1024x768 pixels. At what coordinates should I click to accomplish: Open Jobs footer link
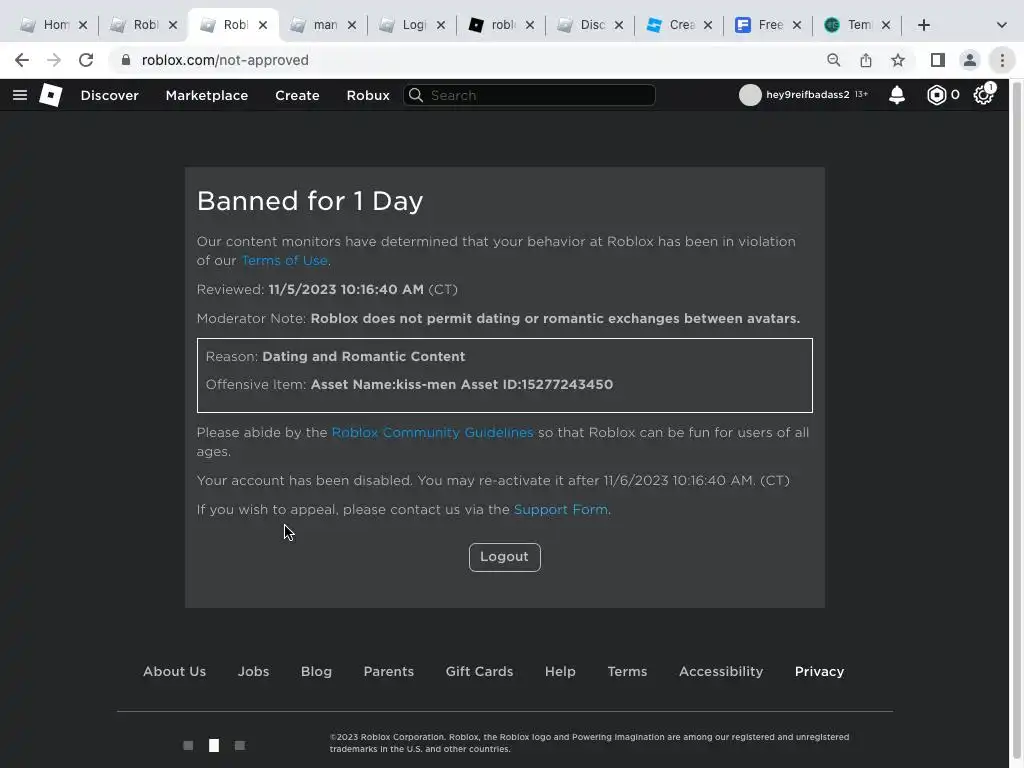pyautogui.click(x=253, y=671)
